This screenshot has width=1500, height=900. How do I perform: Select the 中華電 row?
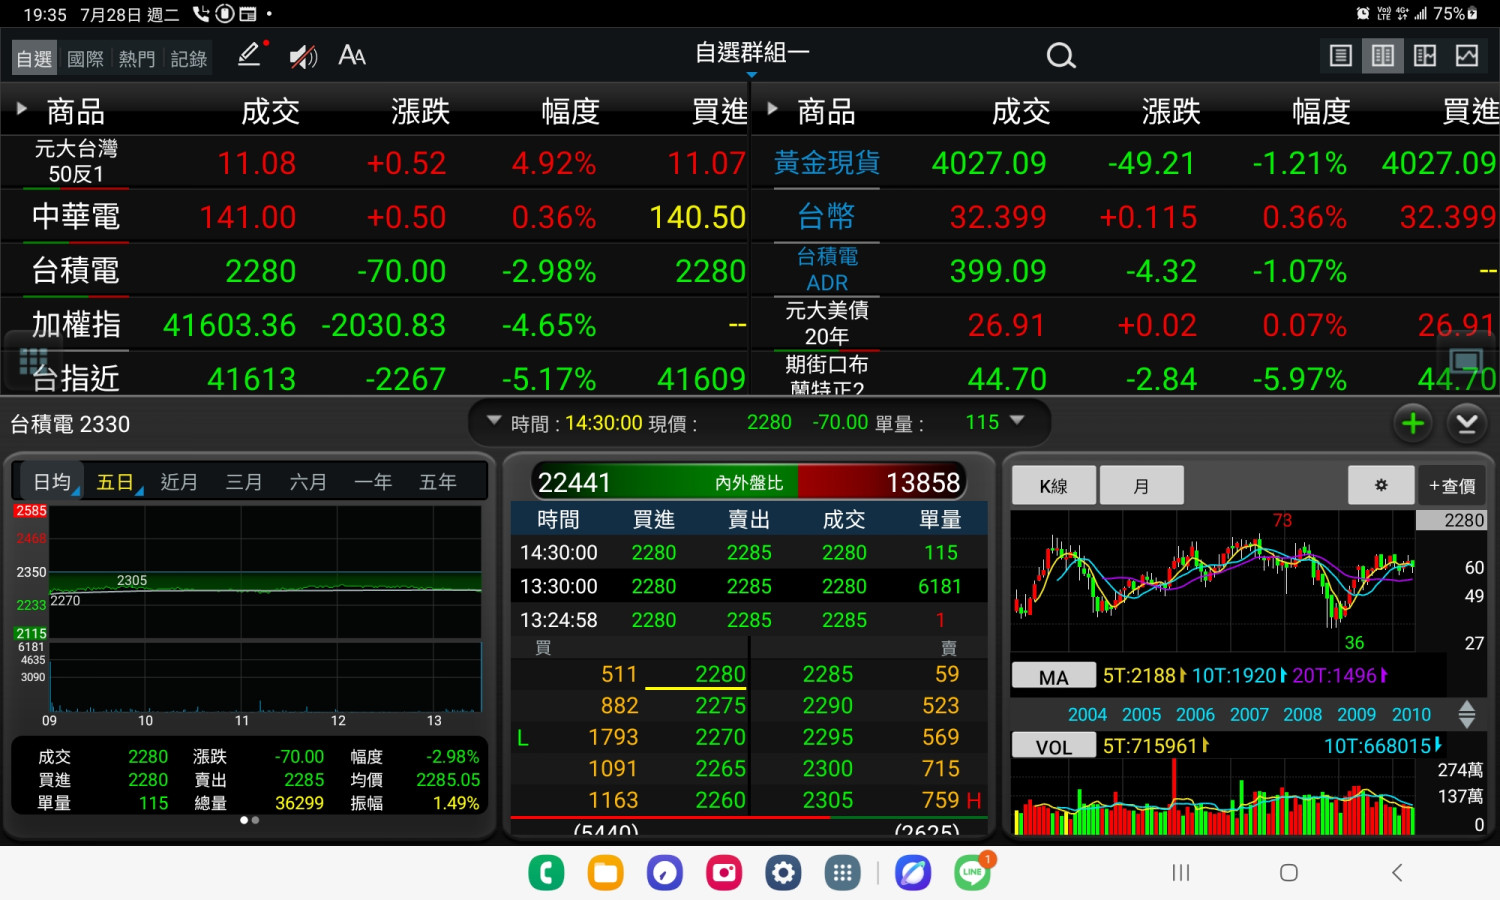pyautogui.click(x=374, y=217)
